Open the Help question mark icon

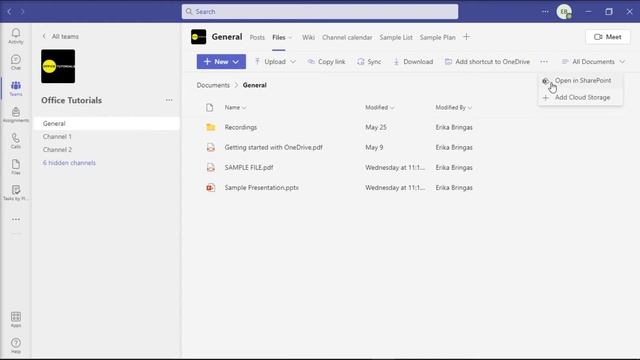16,343
